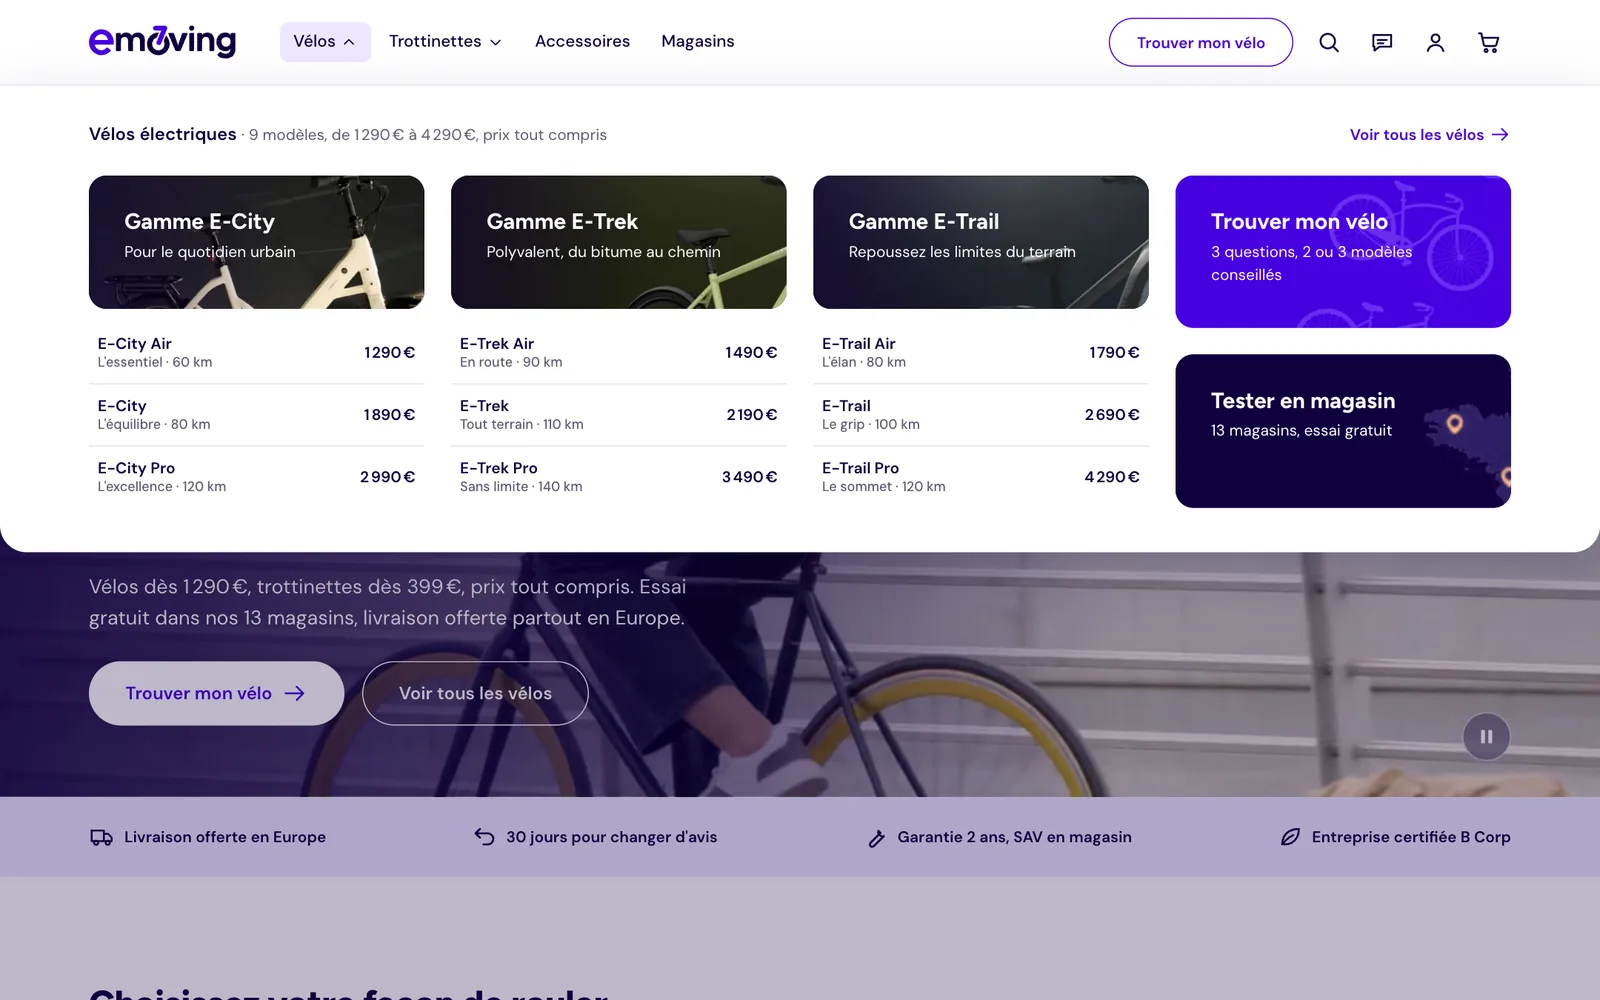Pause the hero background video
Screen dimensions: 1600x1000
coord(1486,737)
